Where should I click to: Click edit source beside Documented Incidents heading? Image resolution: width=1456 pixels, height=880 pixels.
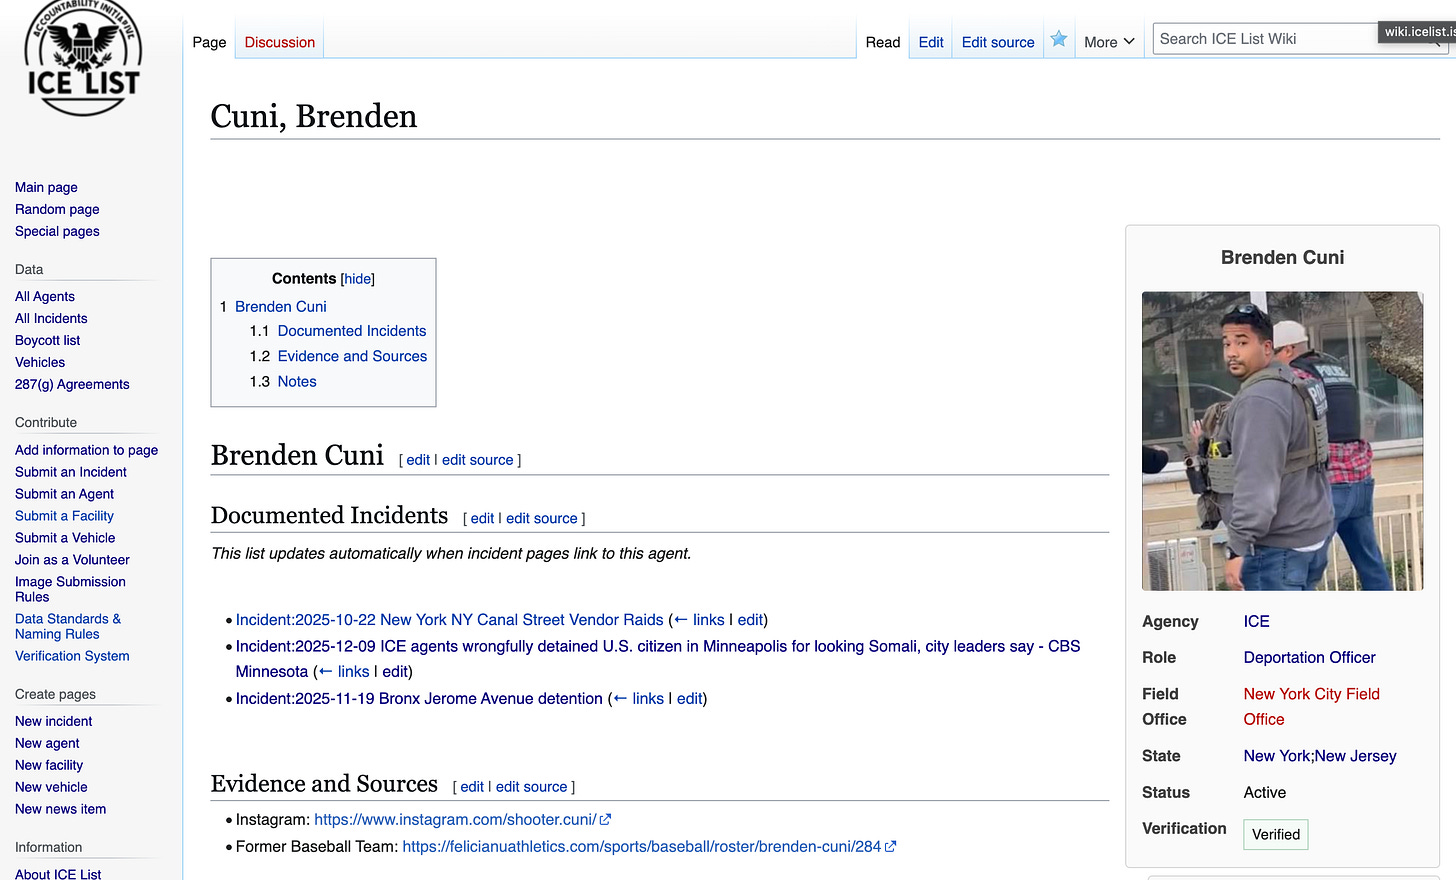542,518
